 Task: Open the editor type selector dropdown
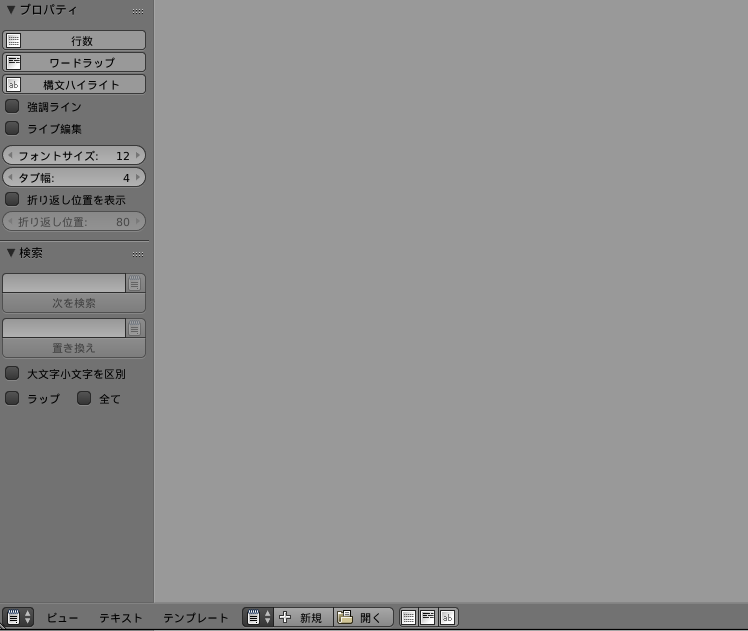click(18, 617)
